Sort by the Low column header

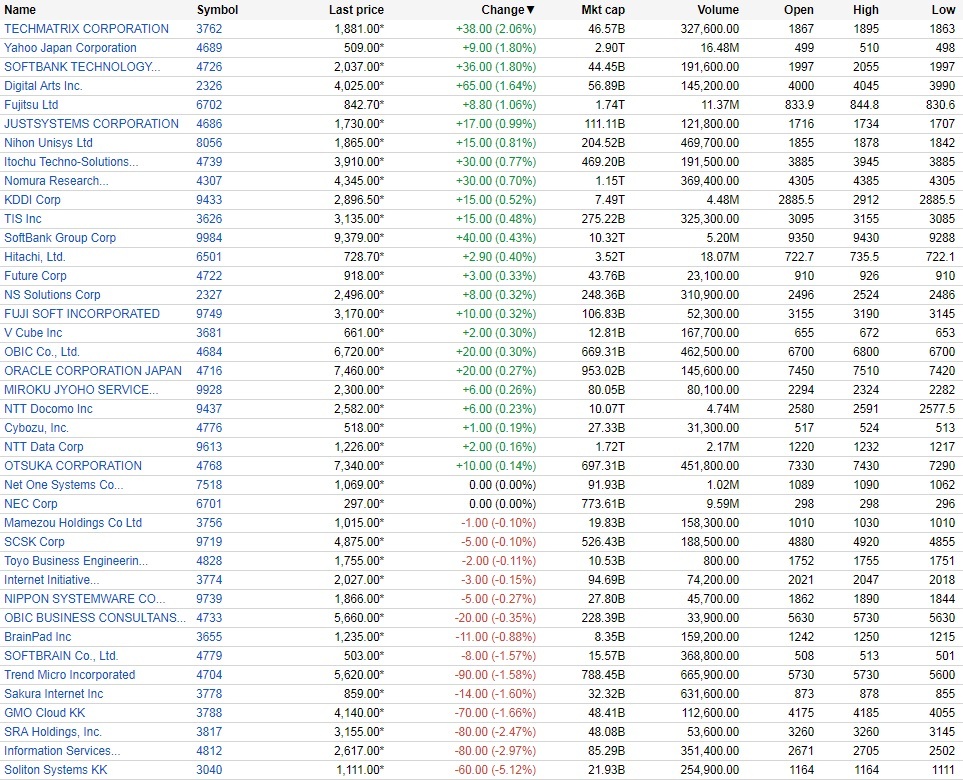coord(943,10)
